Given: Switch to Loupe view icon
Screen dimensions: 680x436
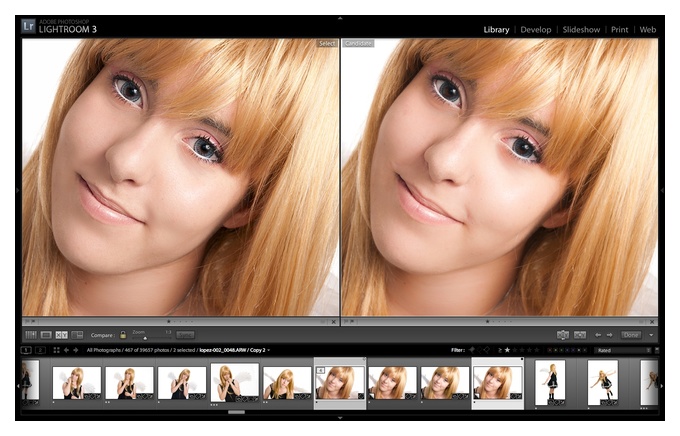Looking at the screenshot, I should click(46, 335).
